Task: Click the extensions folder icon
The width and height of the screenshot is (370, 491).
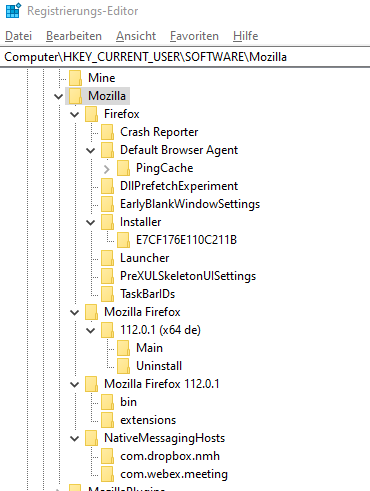Action: coord(107,420)
